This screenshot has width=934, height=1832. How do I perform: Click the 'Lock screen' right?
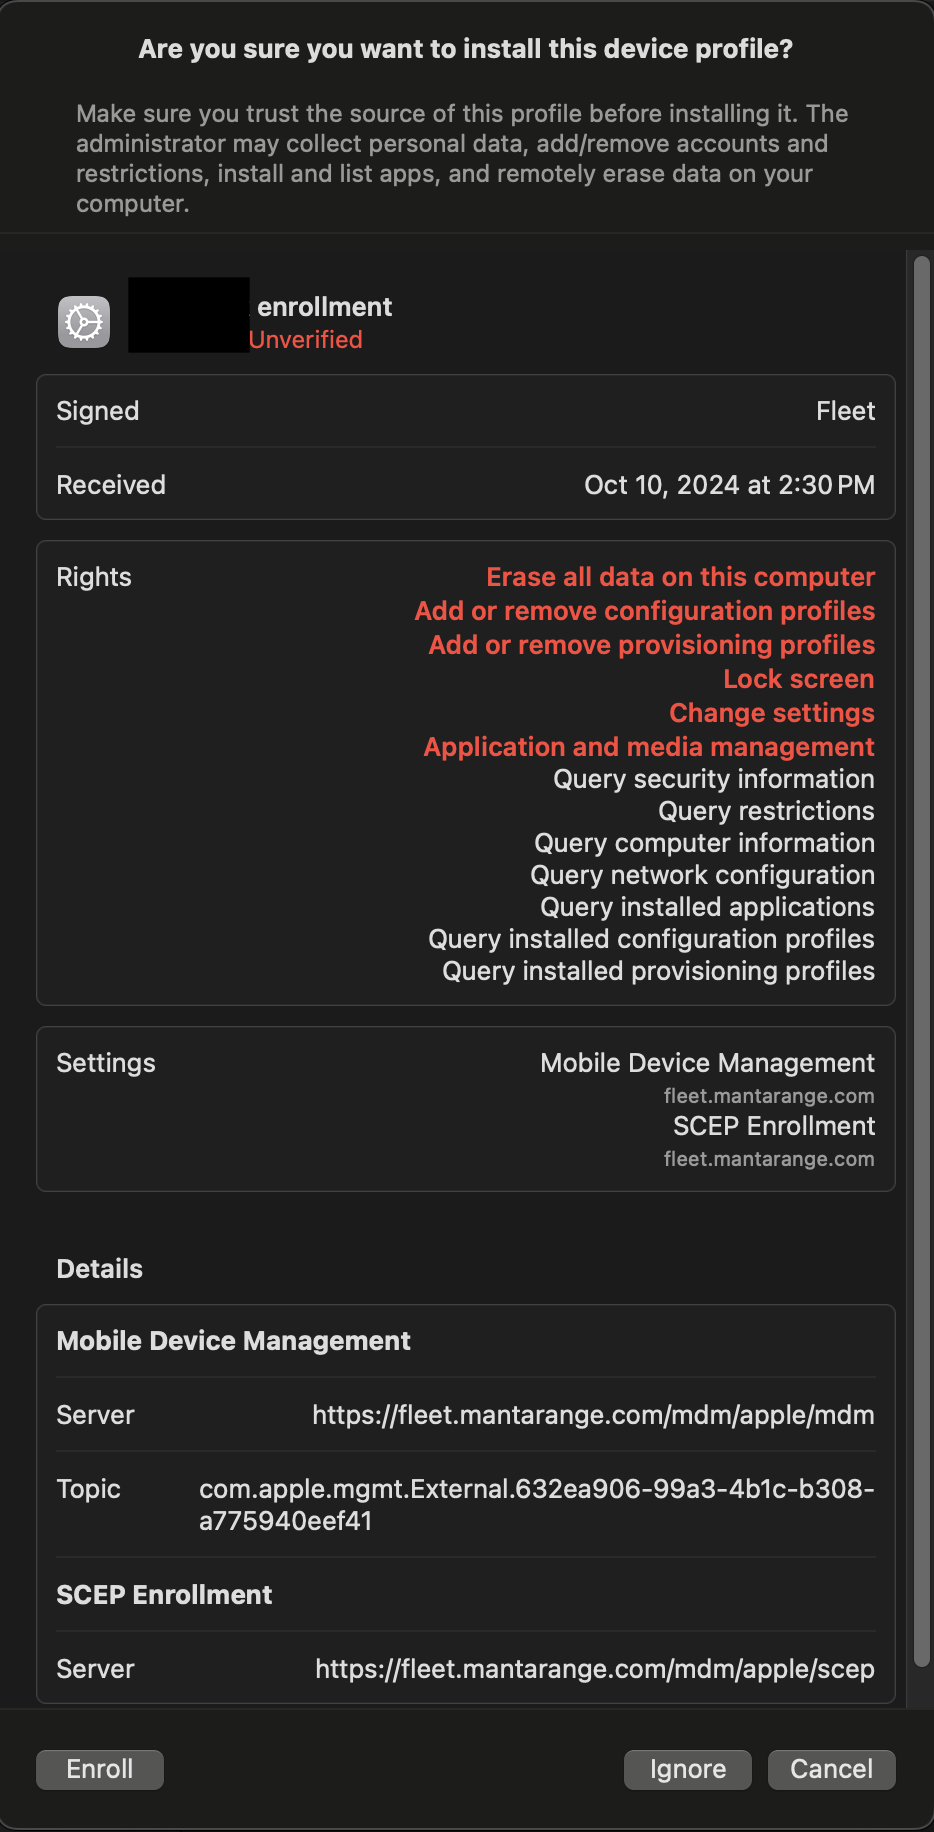click(799, 679)
